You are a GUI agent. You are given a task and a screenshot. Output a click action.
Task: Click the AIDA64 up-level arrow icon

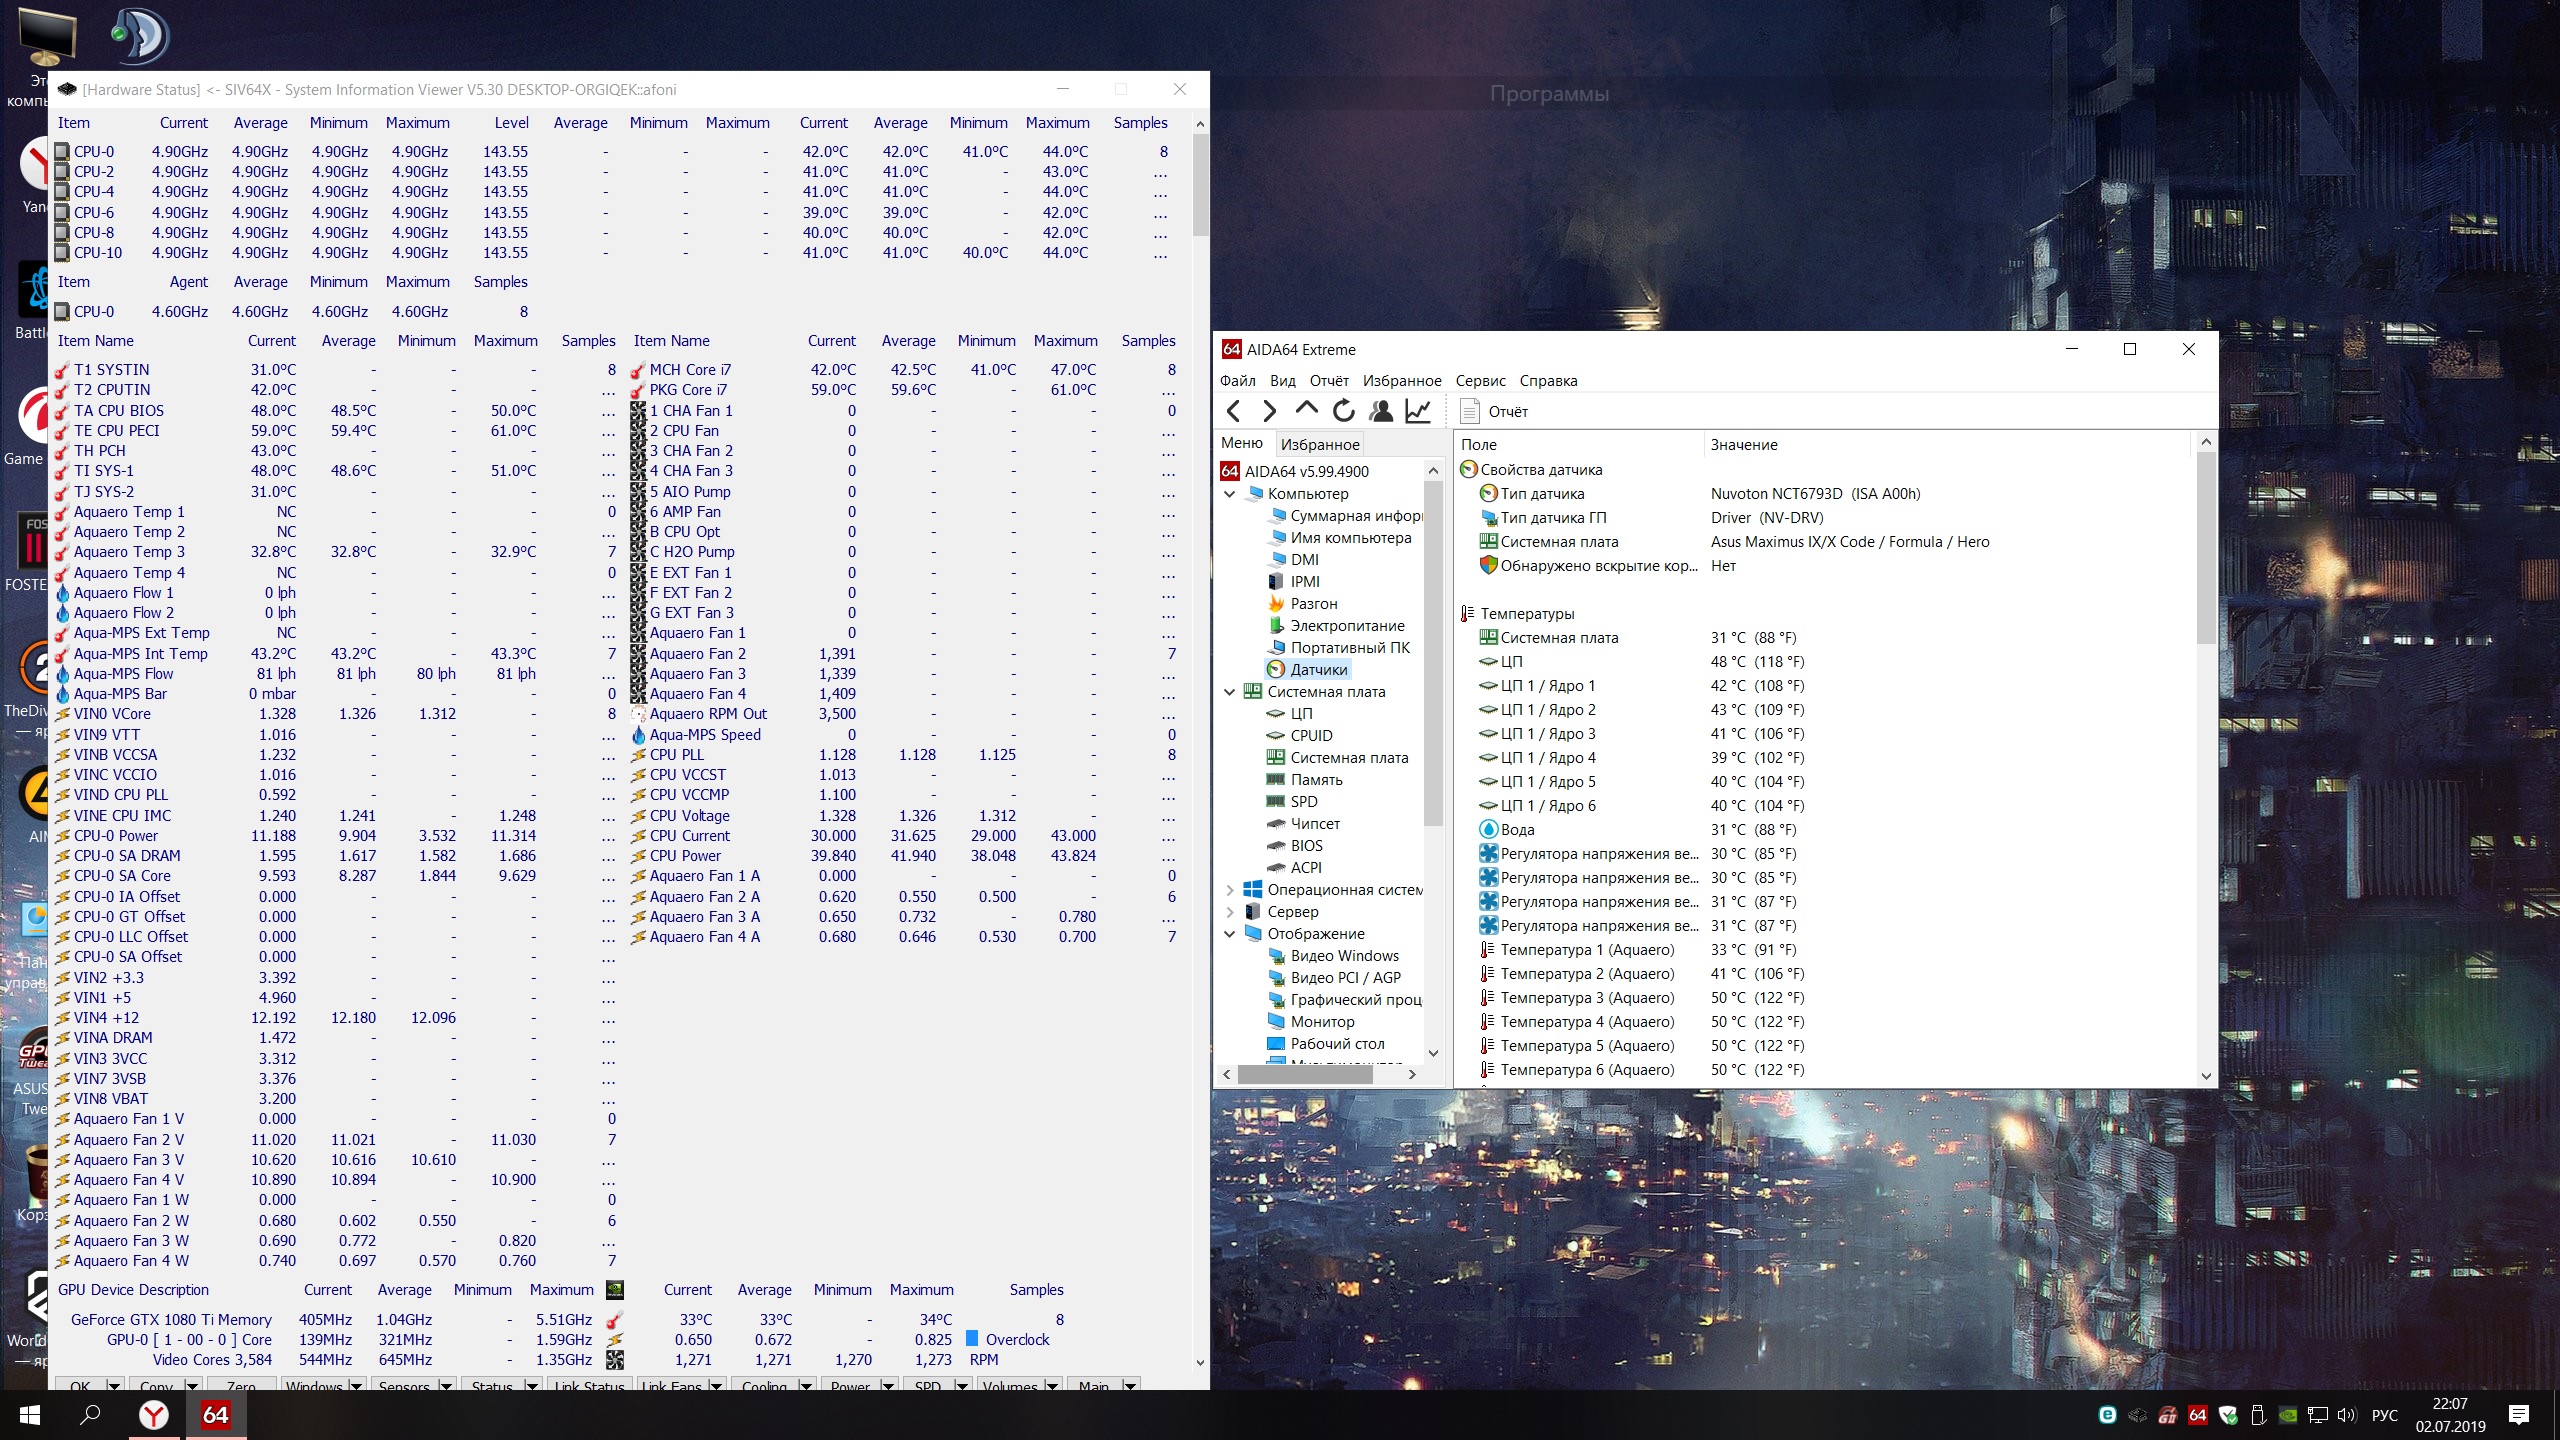(1306, 410)
